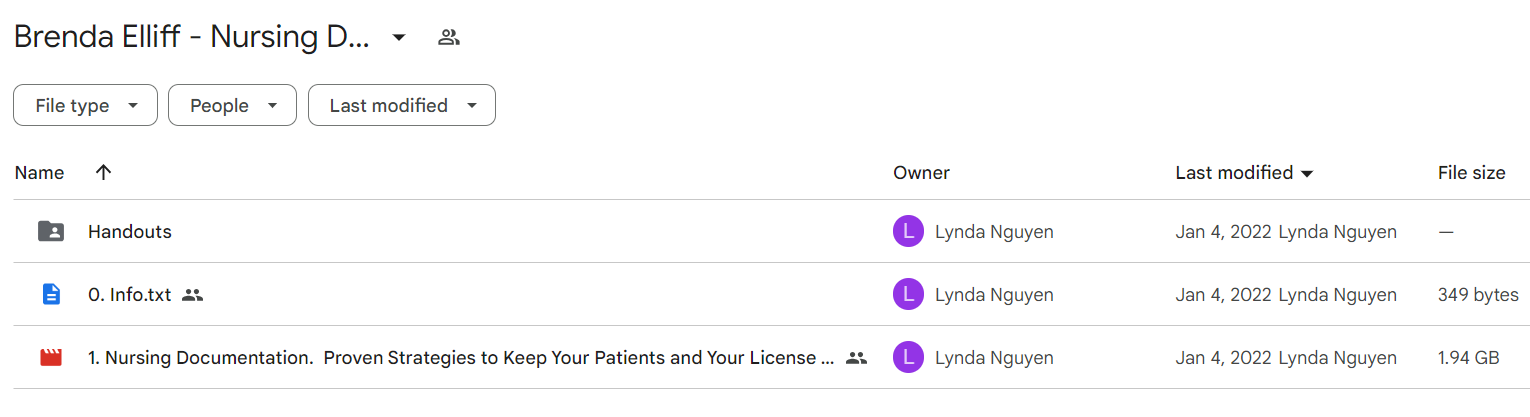Select the 0. Info.txt file
The height and width of the screenshot is (417, 1530).
tap(130, 295)
